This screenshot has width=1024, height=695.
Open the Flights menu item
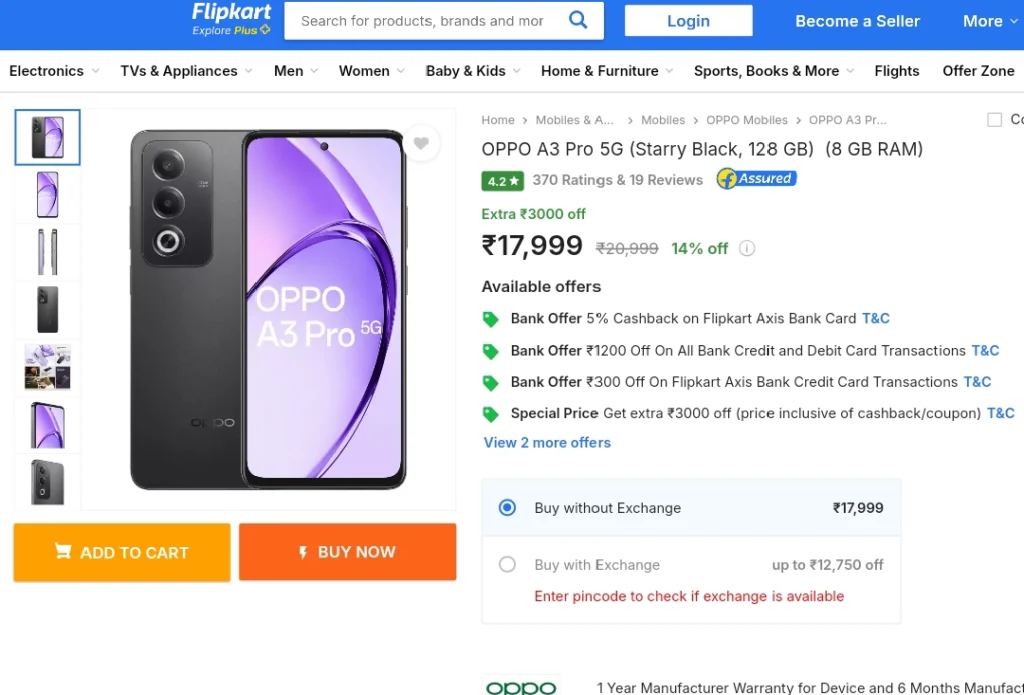[897, 71]
